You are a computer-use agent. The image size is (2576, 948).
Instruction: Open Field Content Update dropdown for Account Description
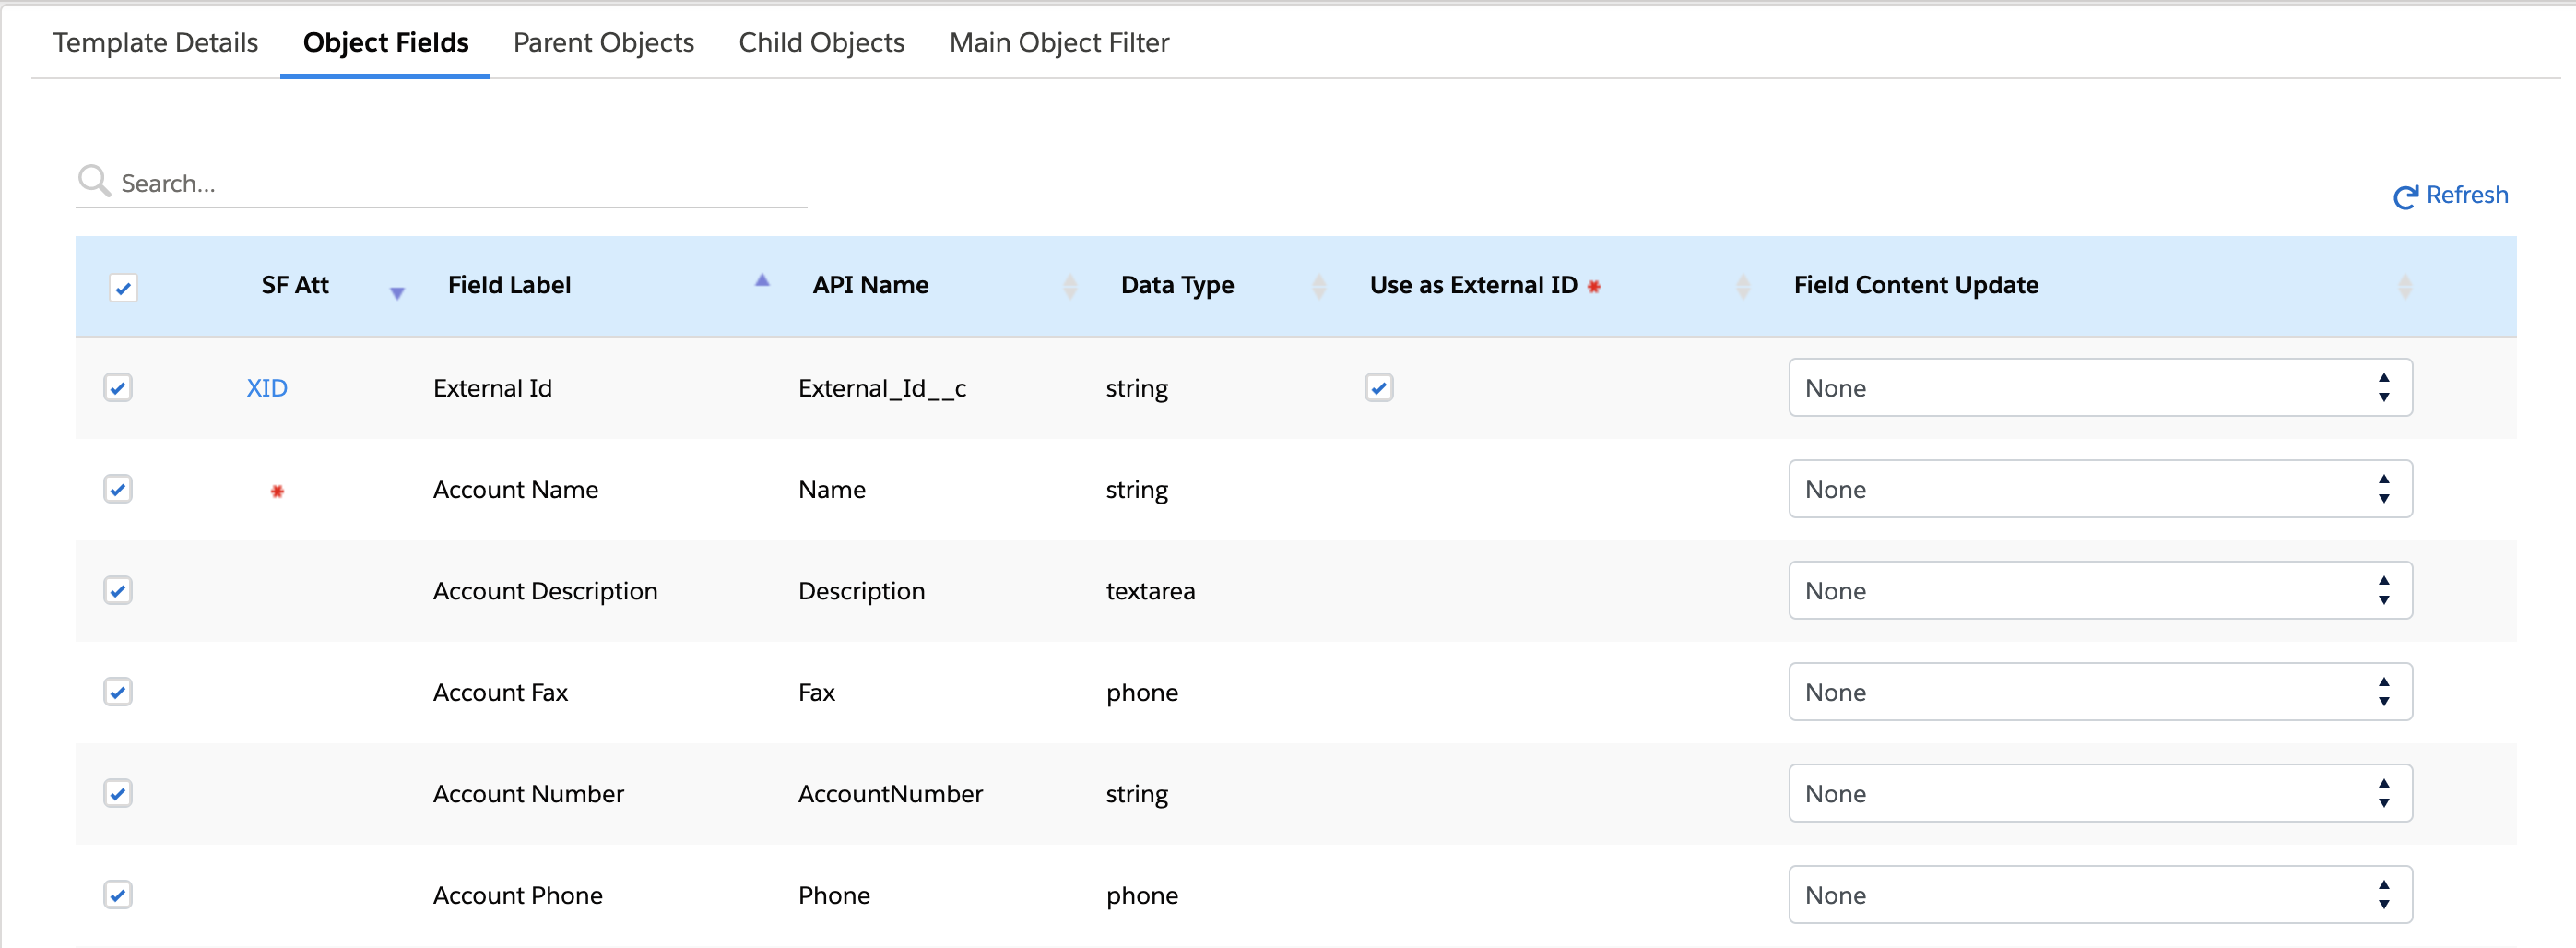[2100, 591]
